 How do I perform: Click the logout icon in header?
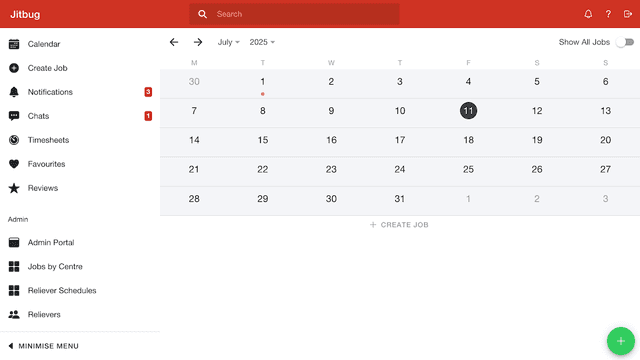pyautogui.click(x=628, y=14)
